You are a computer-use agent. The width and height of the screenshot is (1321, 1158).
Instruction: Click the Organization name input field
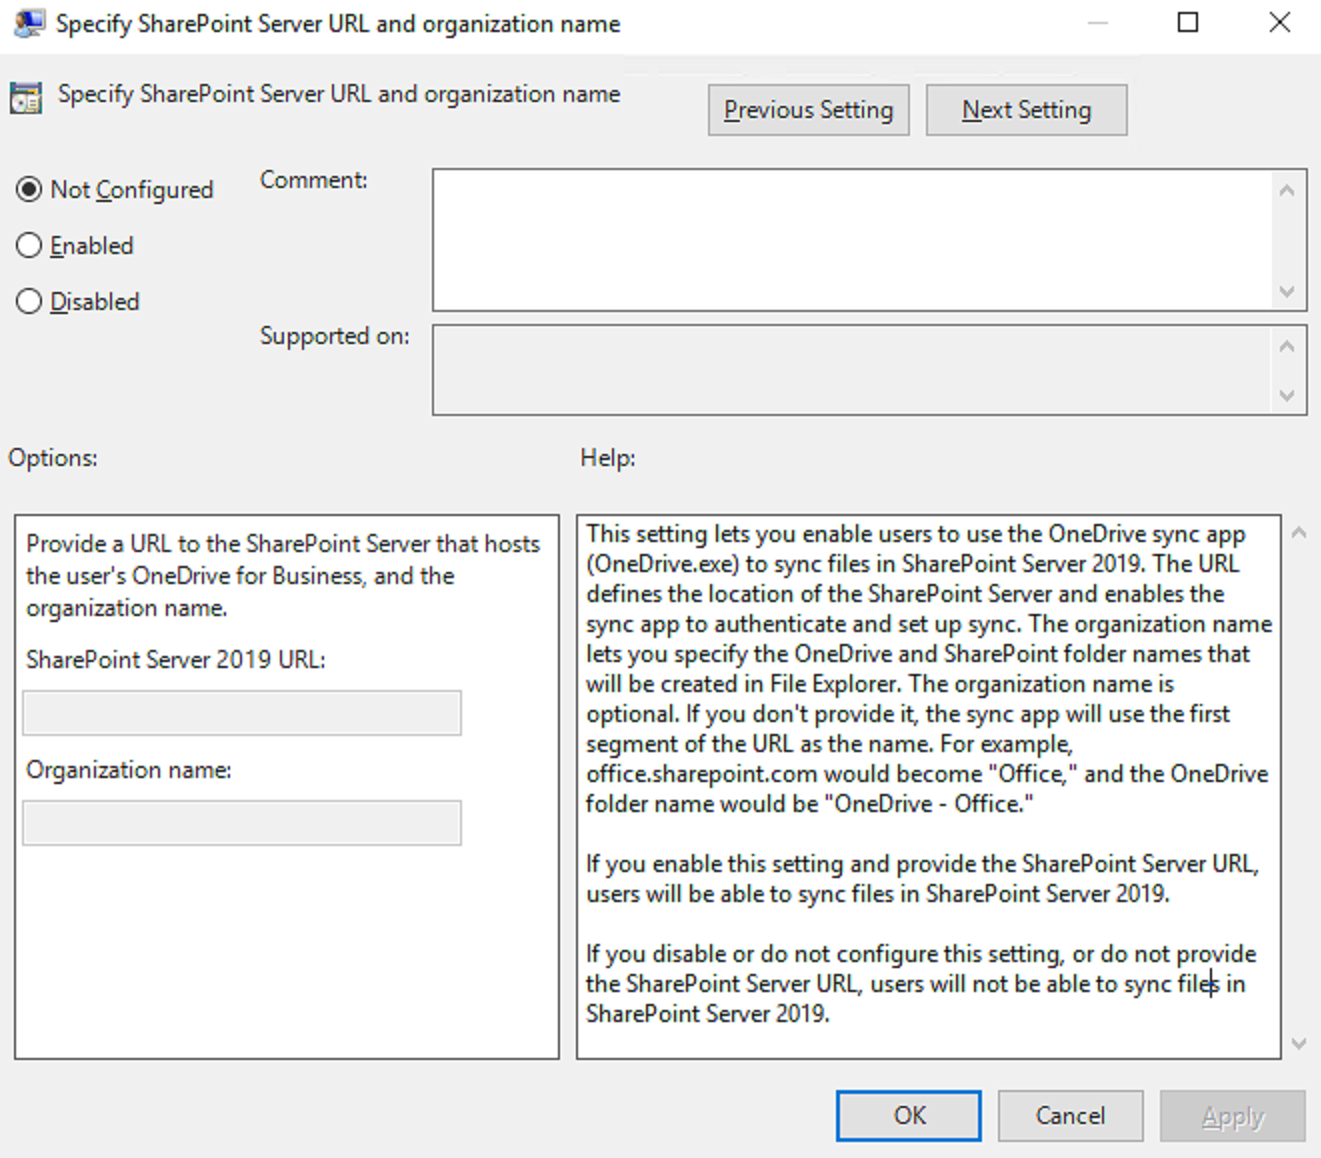242,823
